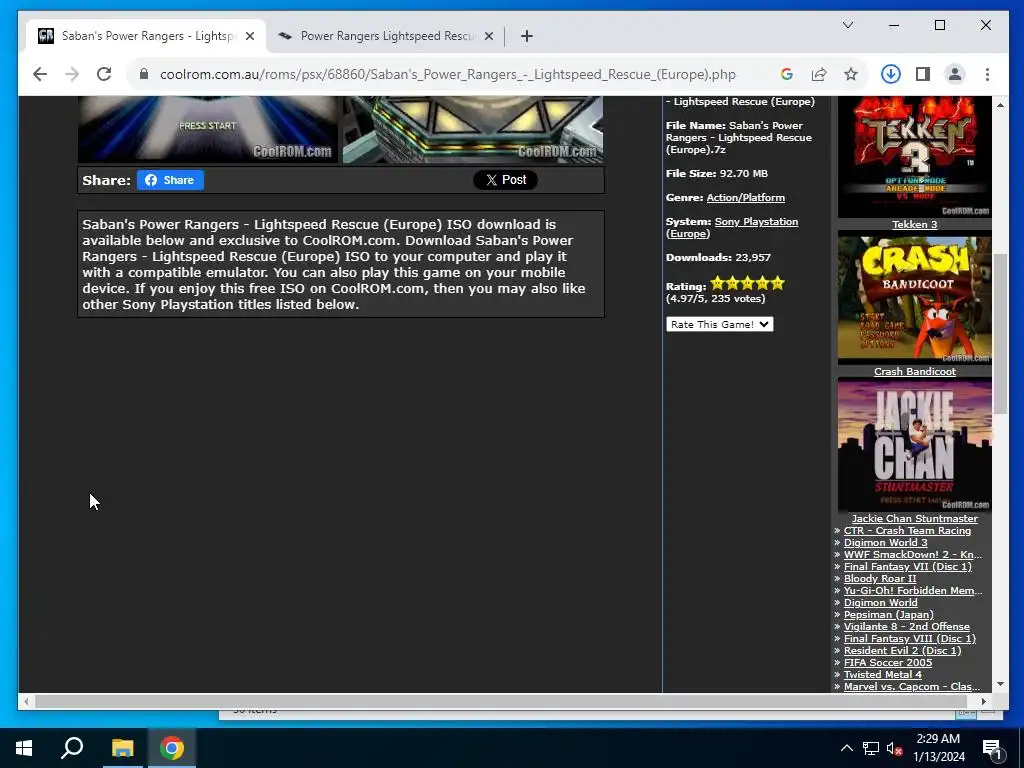Bookmark this page with the star
The width and height of the screenshot is (1024, 768).
tap(851, 74)
